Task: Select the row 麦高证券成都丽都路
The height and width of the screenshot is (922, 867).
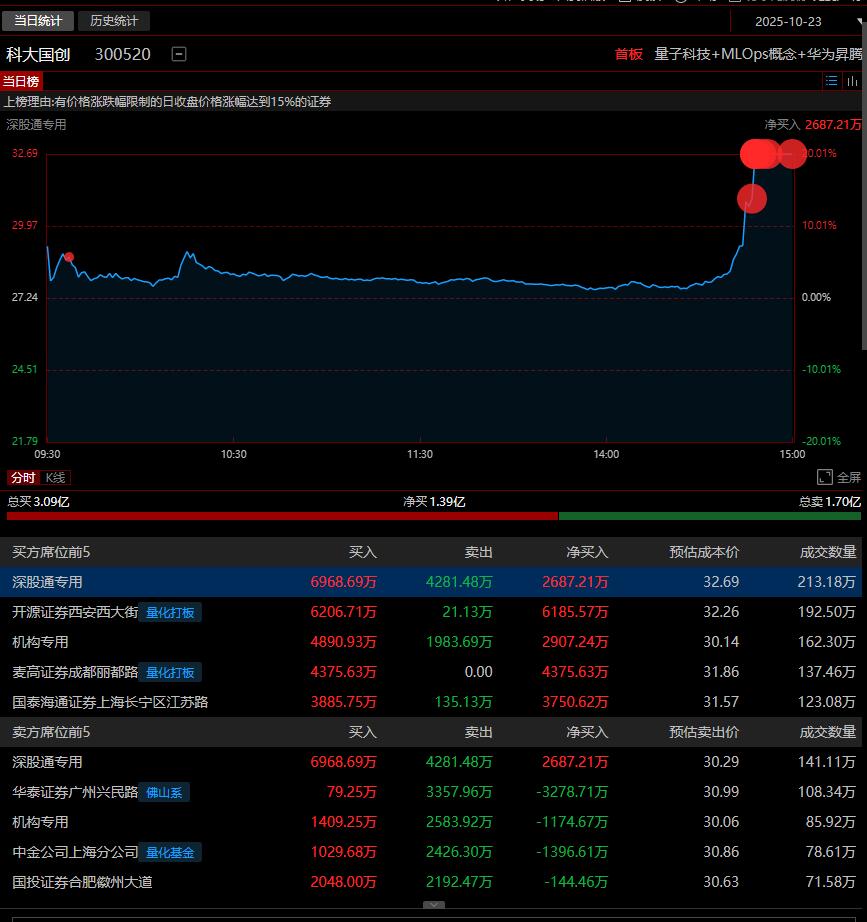Action: click(x=431, y=672)
